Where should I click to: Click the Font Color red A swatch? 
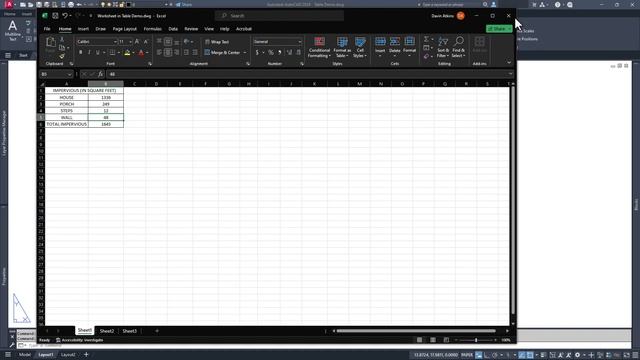141,53
